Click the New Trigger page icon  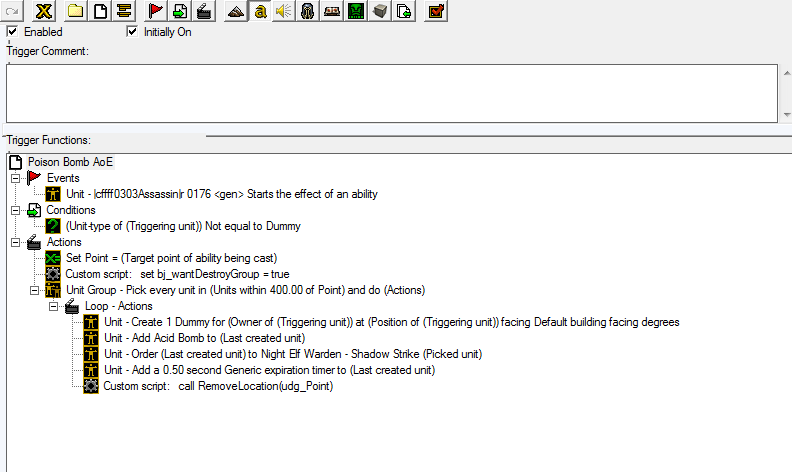[100, 11]
